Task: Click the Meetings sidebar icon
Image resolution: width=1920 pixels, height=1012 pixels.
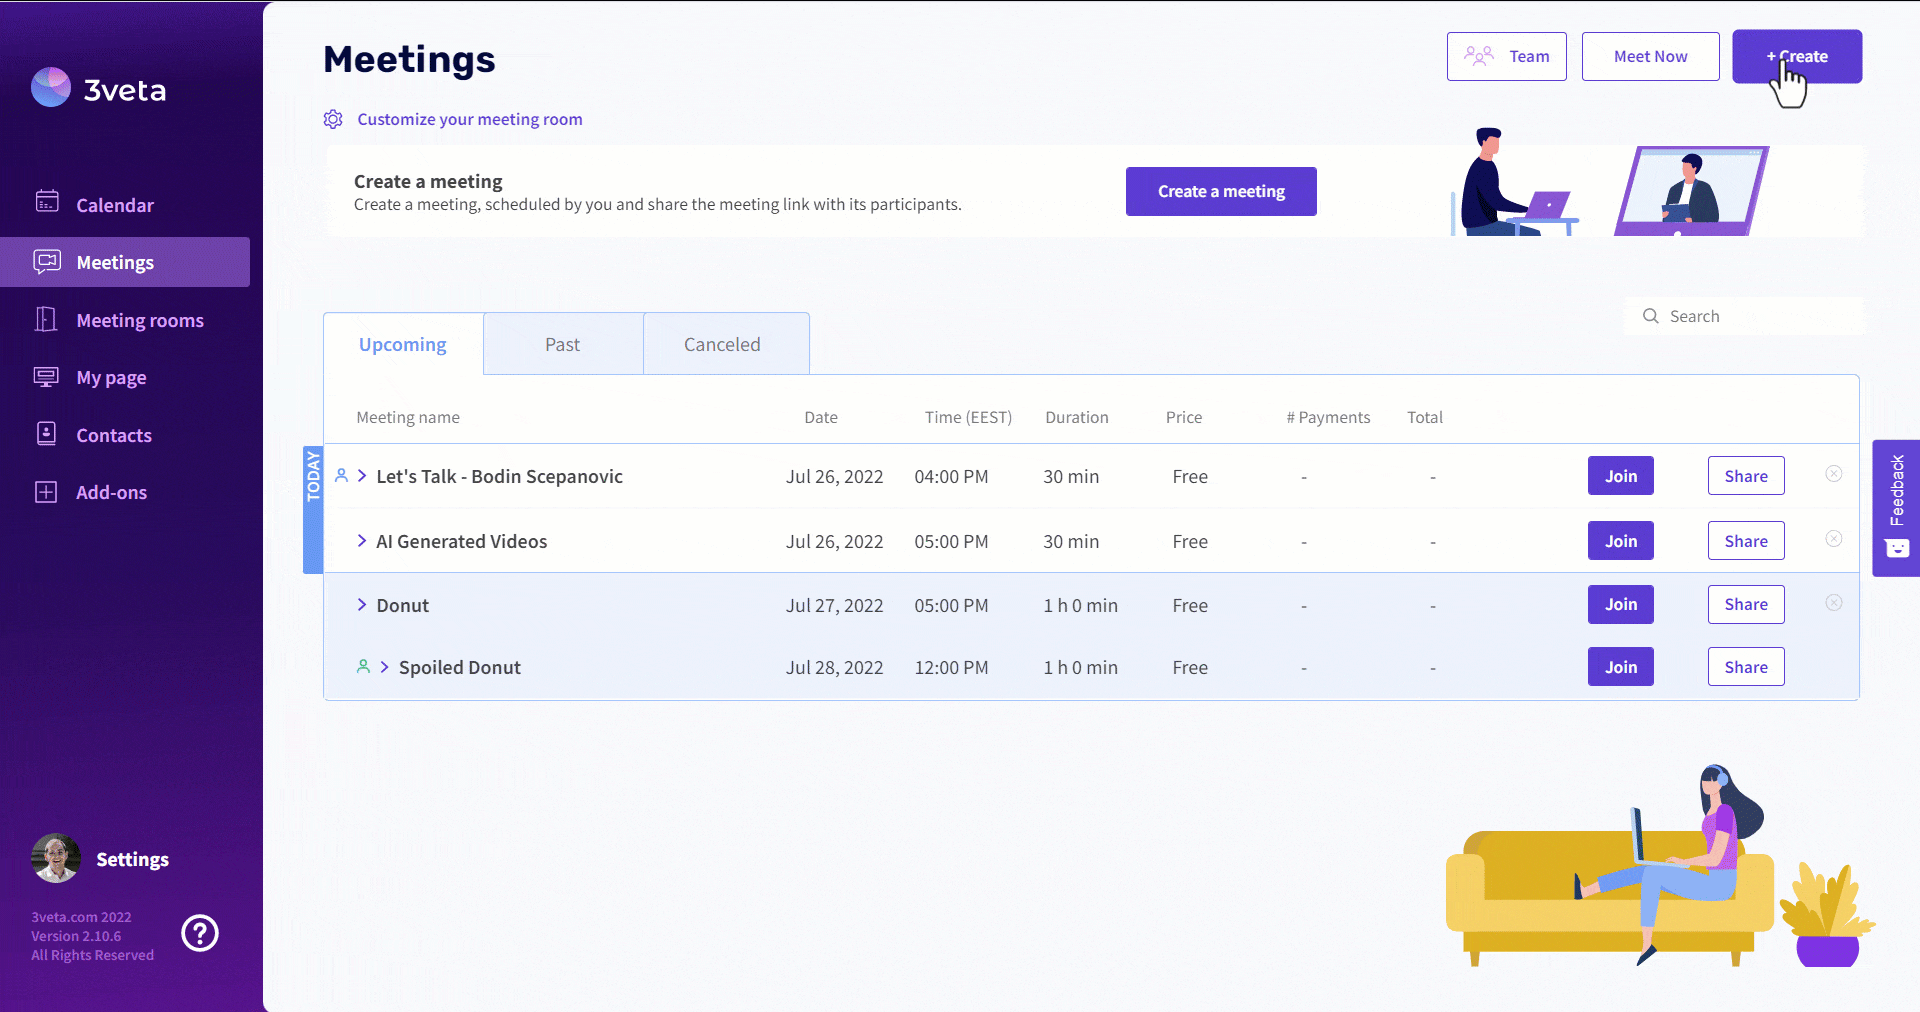Action: coord(47,261)
